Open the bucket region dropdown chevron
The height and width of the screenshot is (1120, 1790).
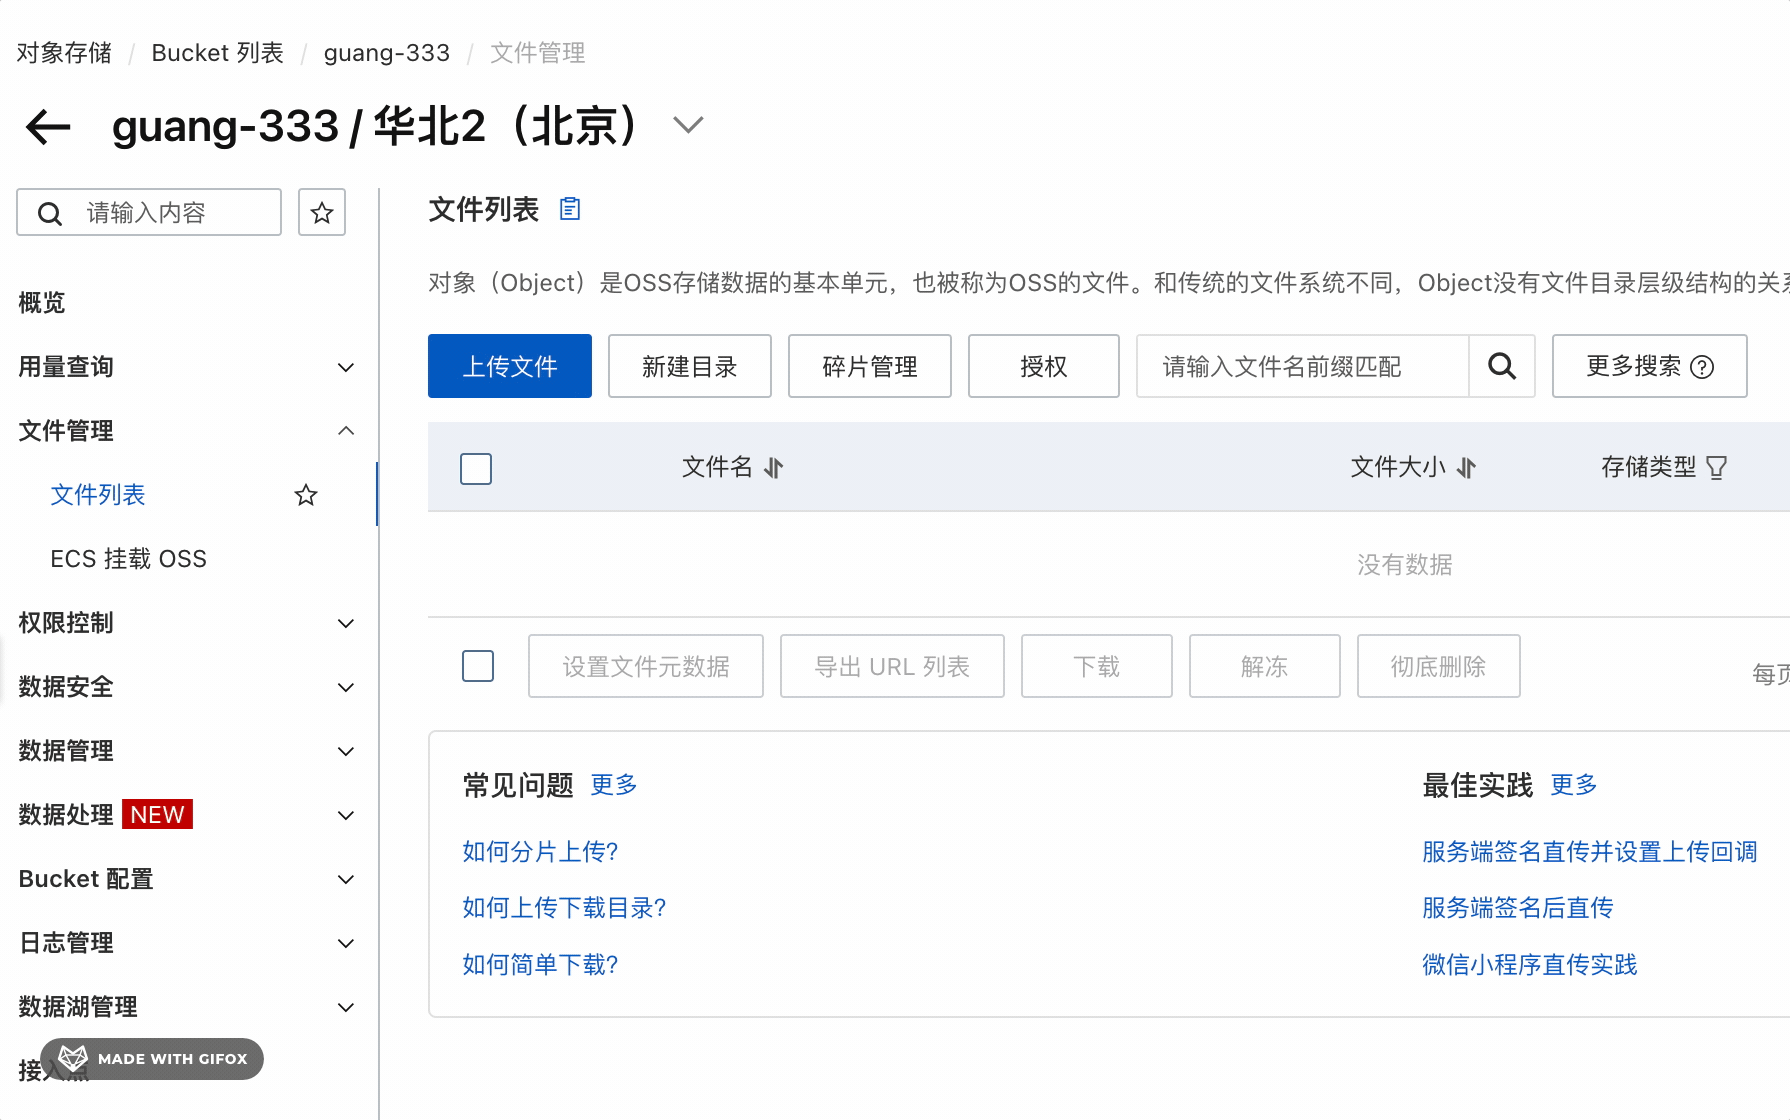(x=688, y=125)
